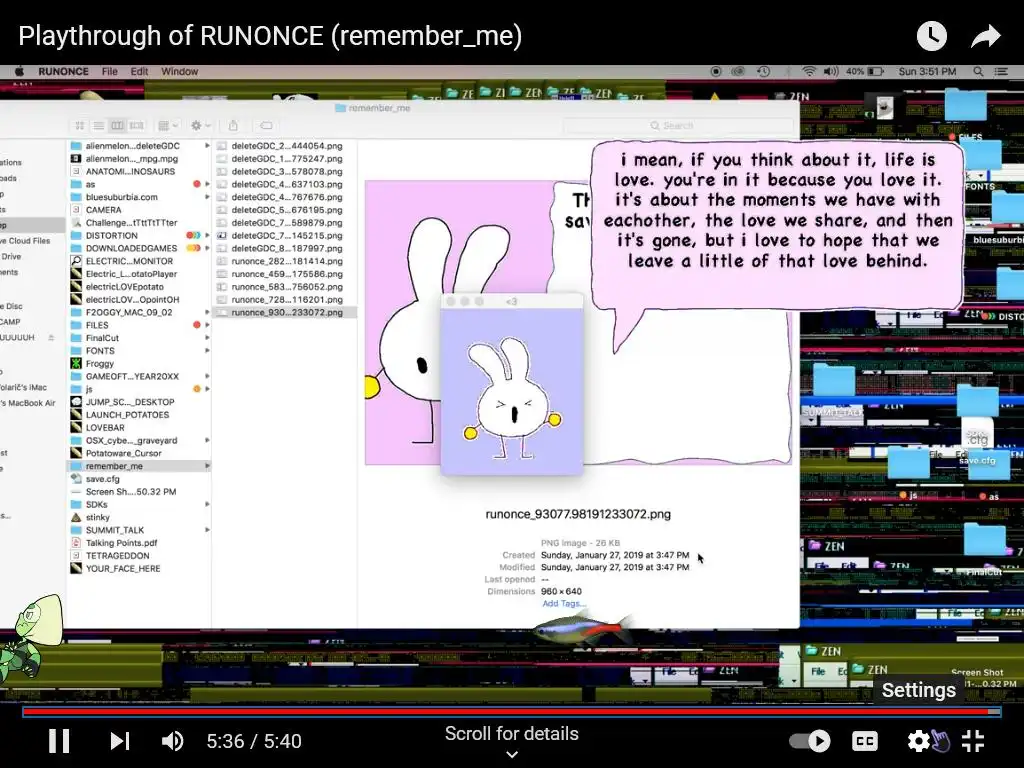
Task: Click the bunny in the <3 window
Action: pos(511,397)
